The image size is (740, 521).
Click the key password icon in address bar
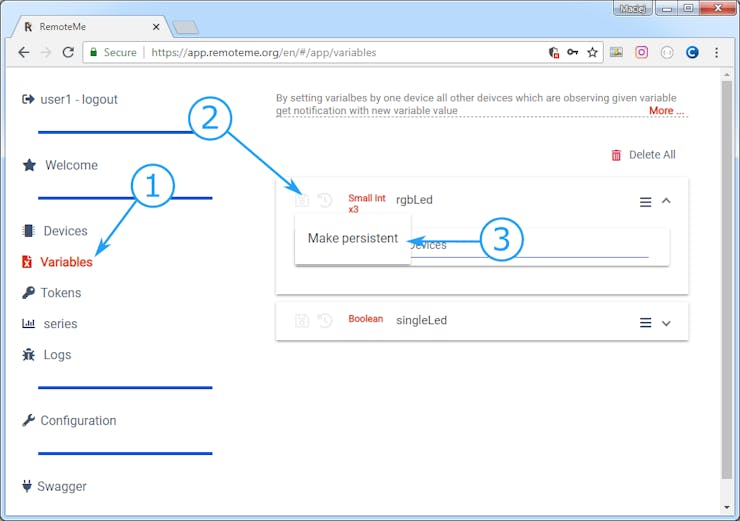(x=572, y=52)
